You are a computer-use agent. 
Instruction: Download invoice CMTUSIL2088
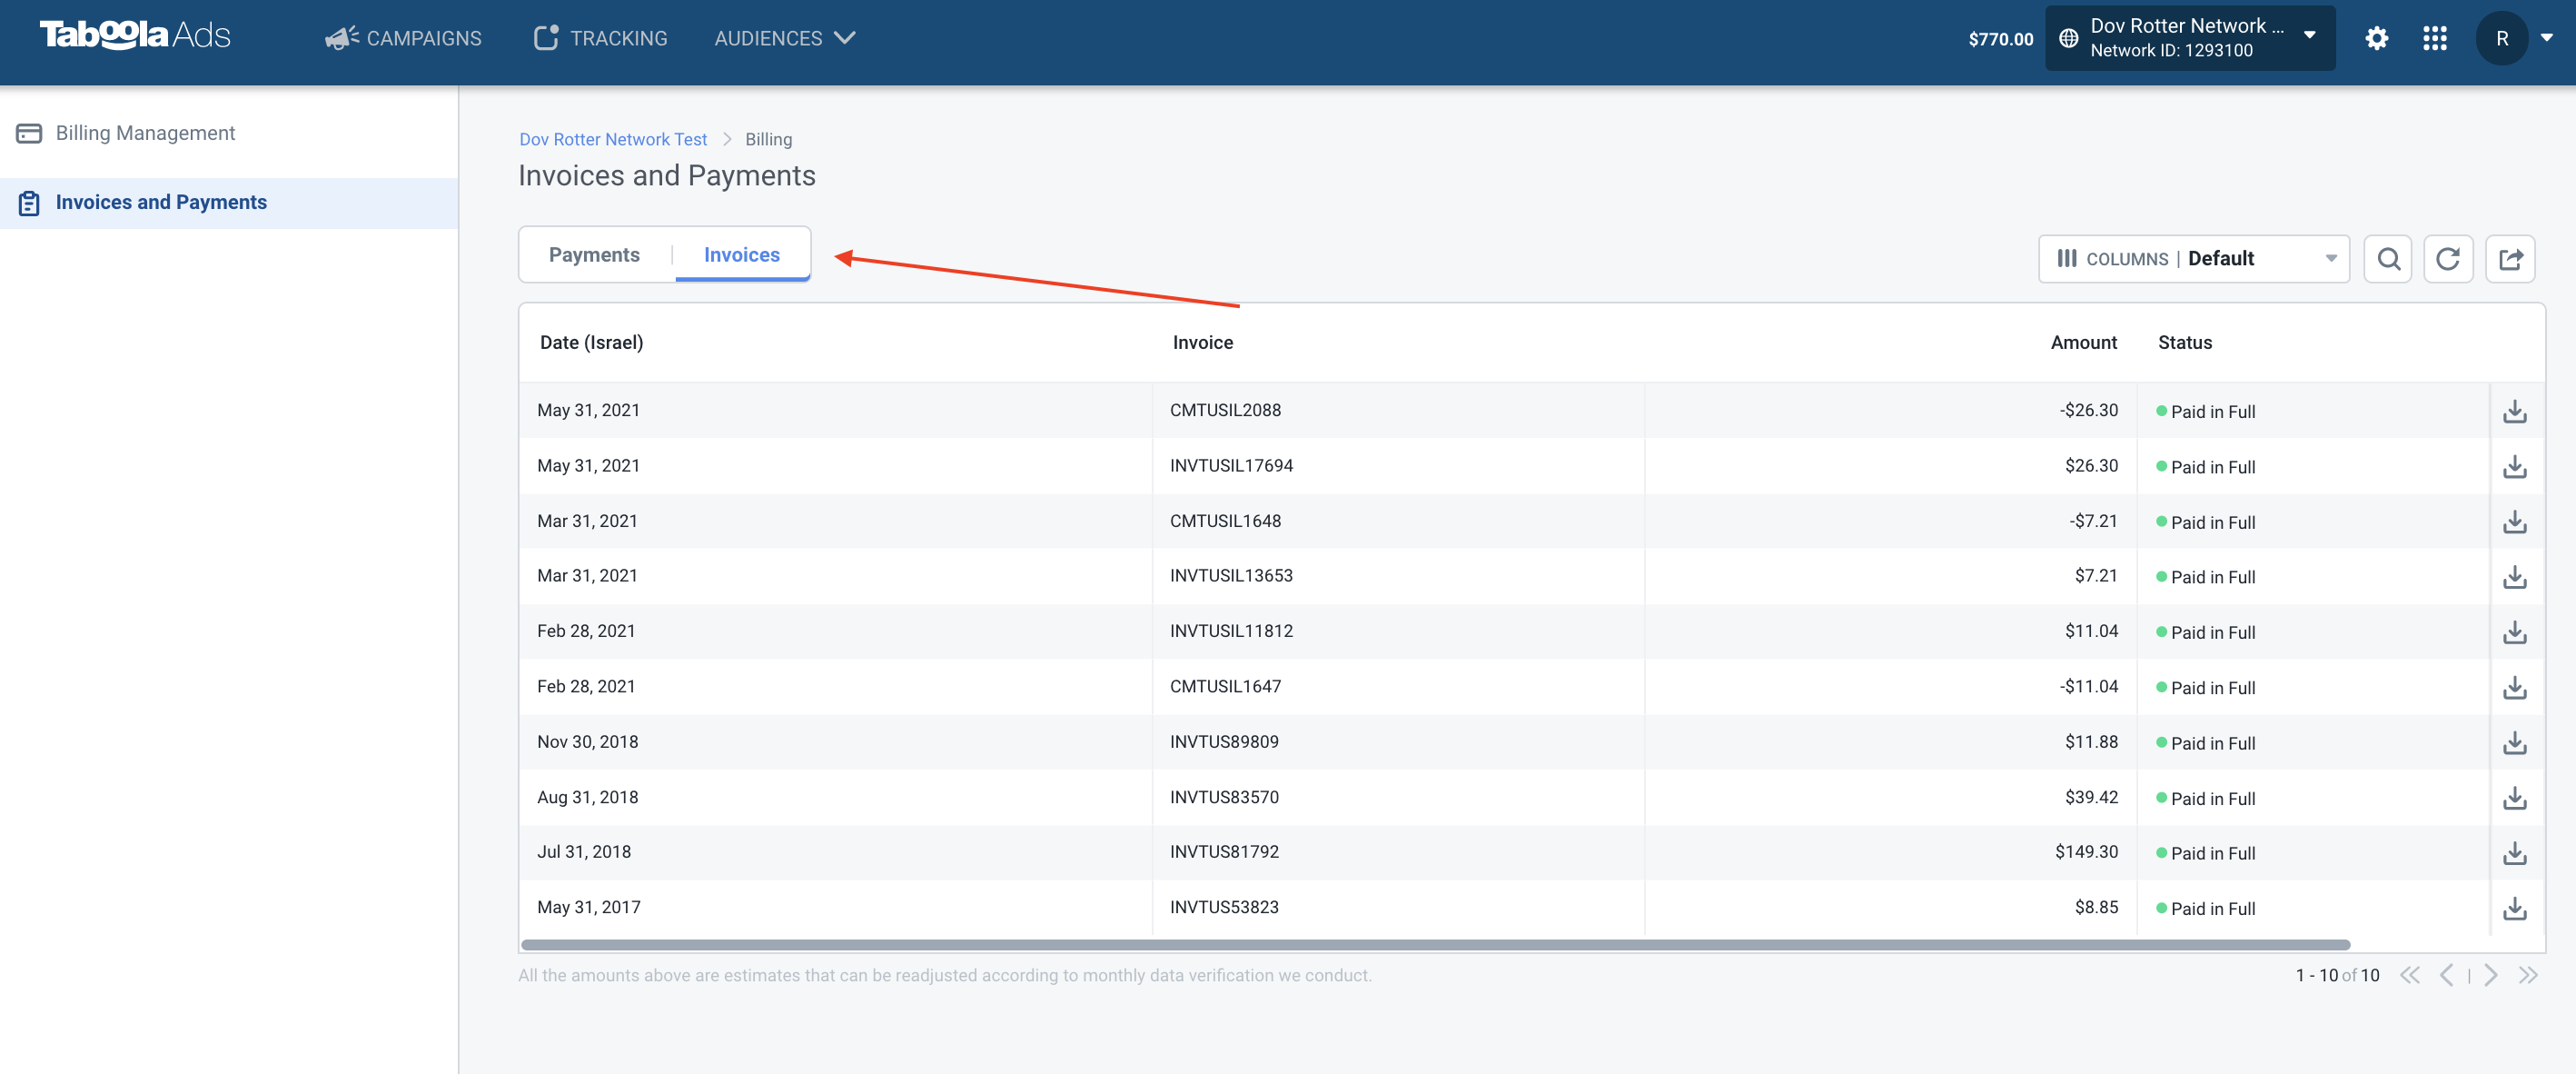click(x=2515, y=412)
